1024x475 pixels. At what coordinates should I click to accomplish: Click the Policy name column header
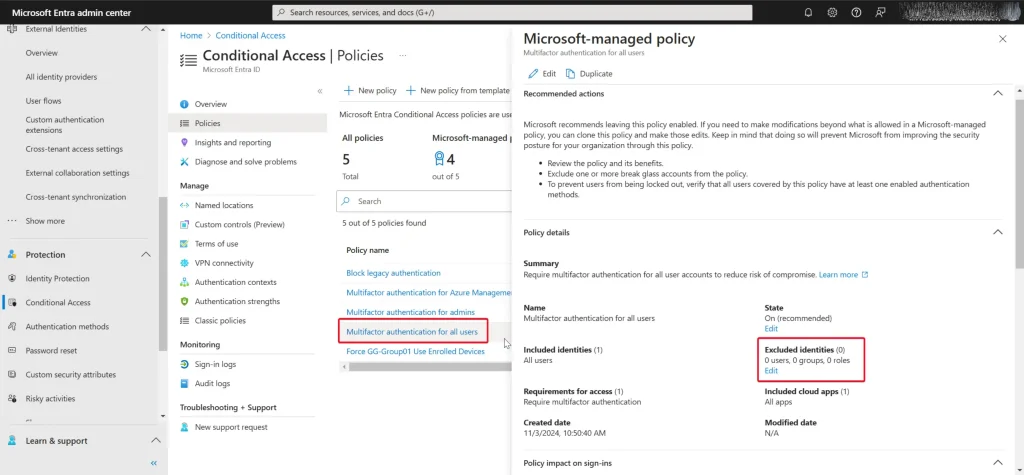[x=368, y=250]
